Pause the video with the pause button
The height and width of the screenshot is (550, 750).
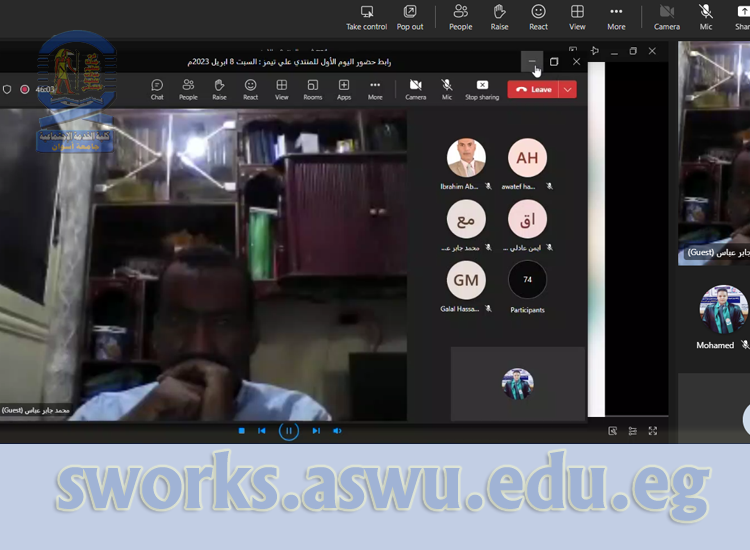[x=288, y=431]
